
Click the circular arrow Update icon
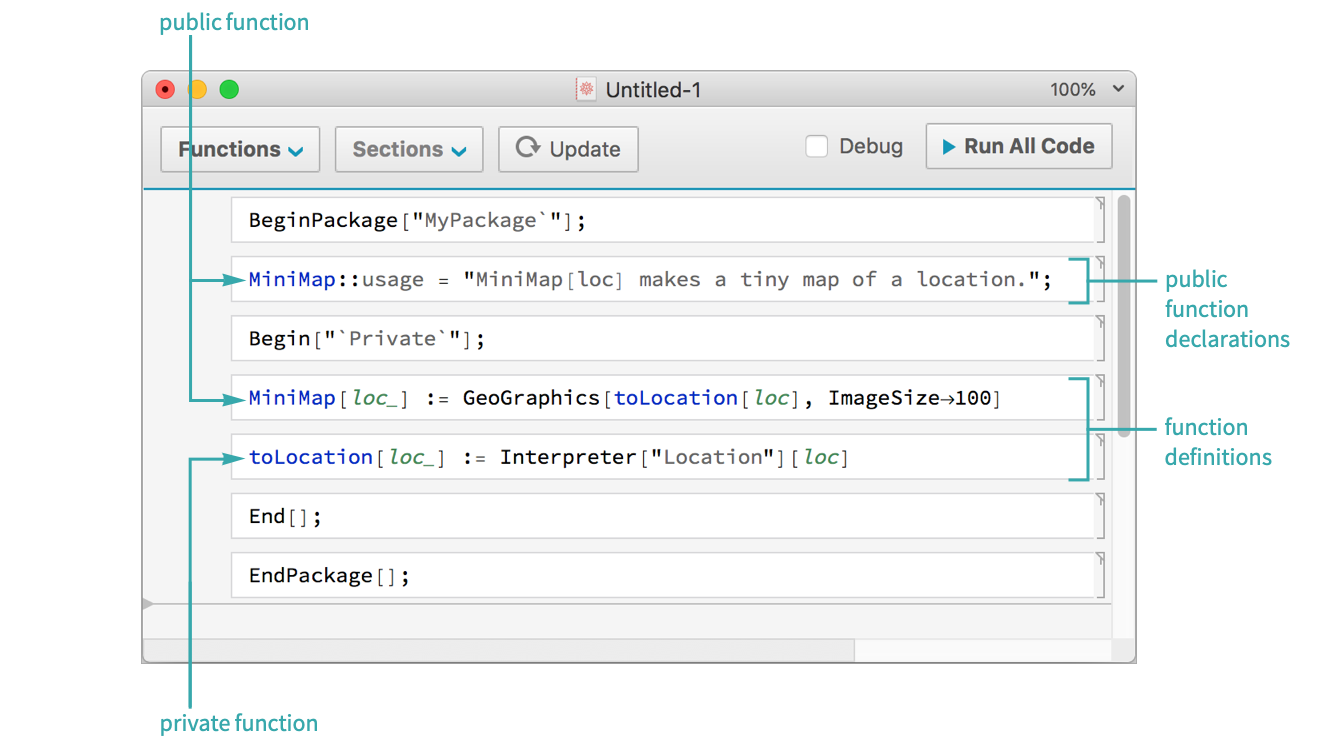pos(527,148)
